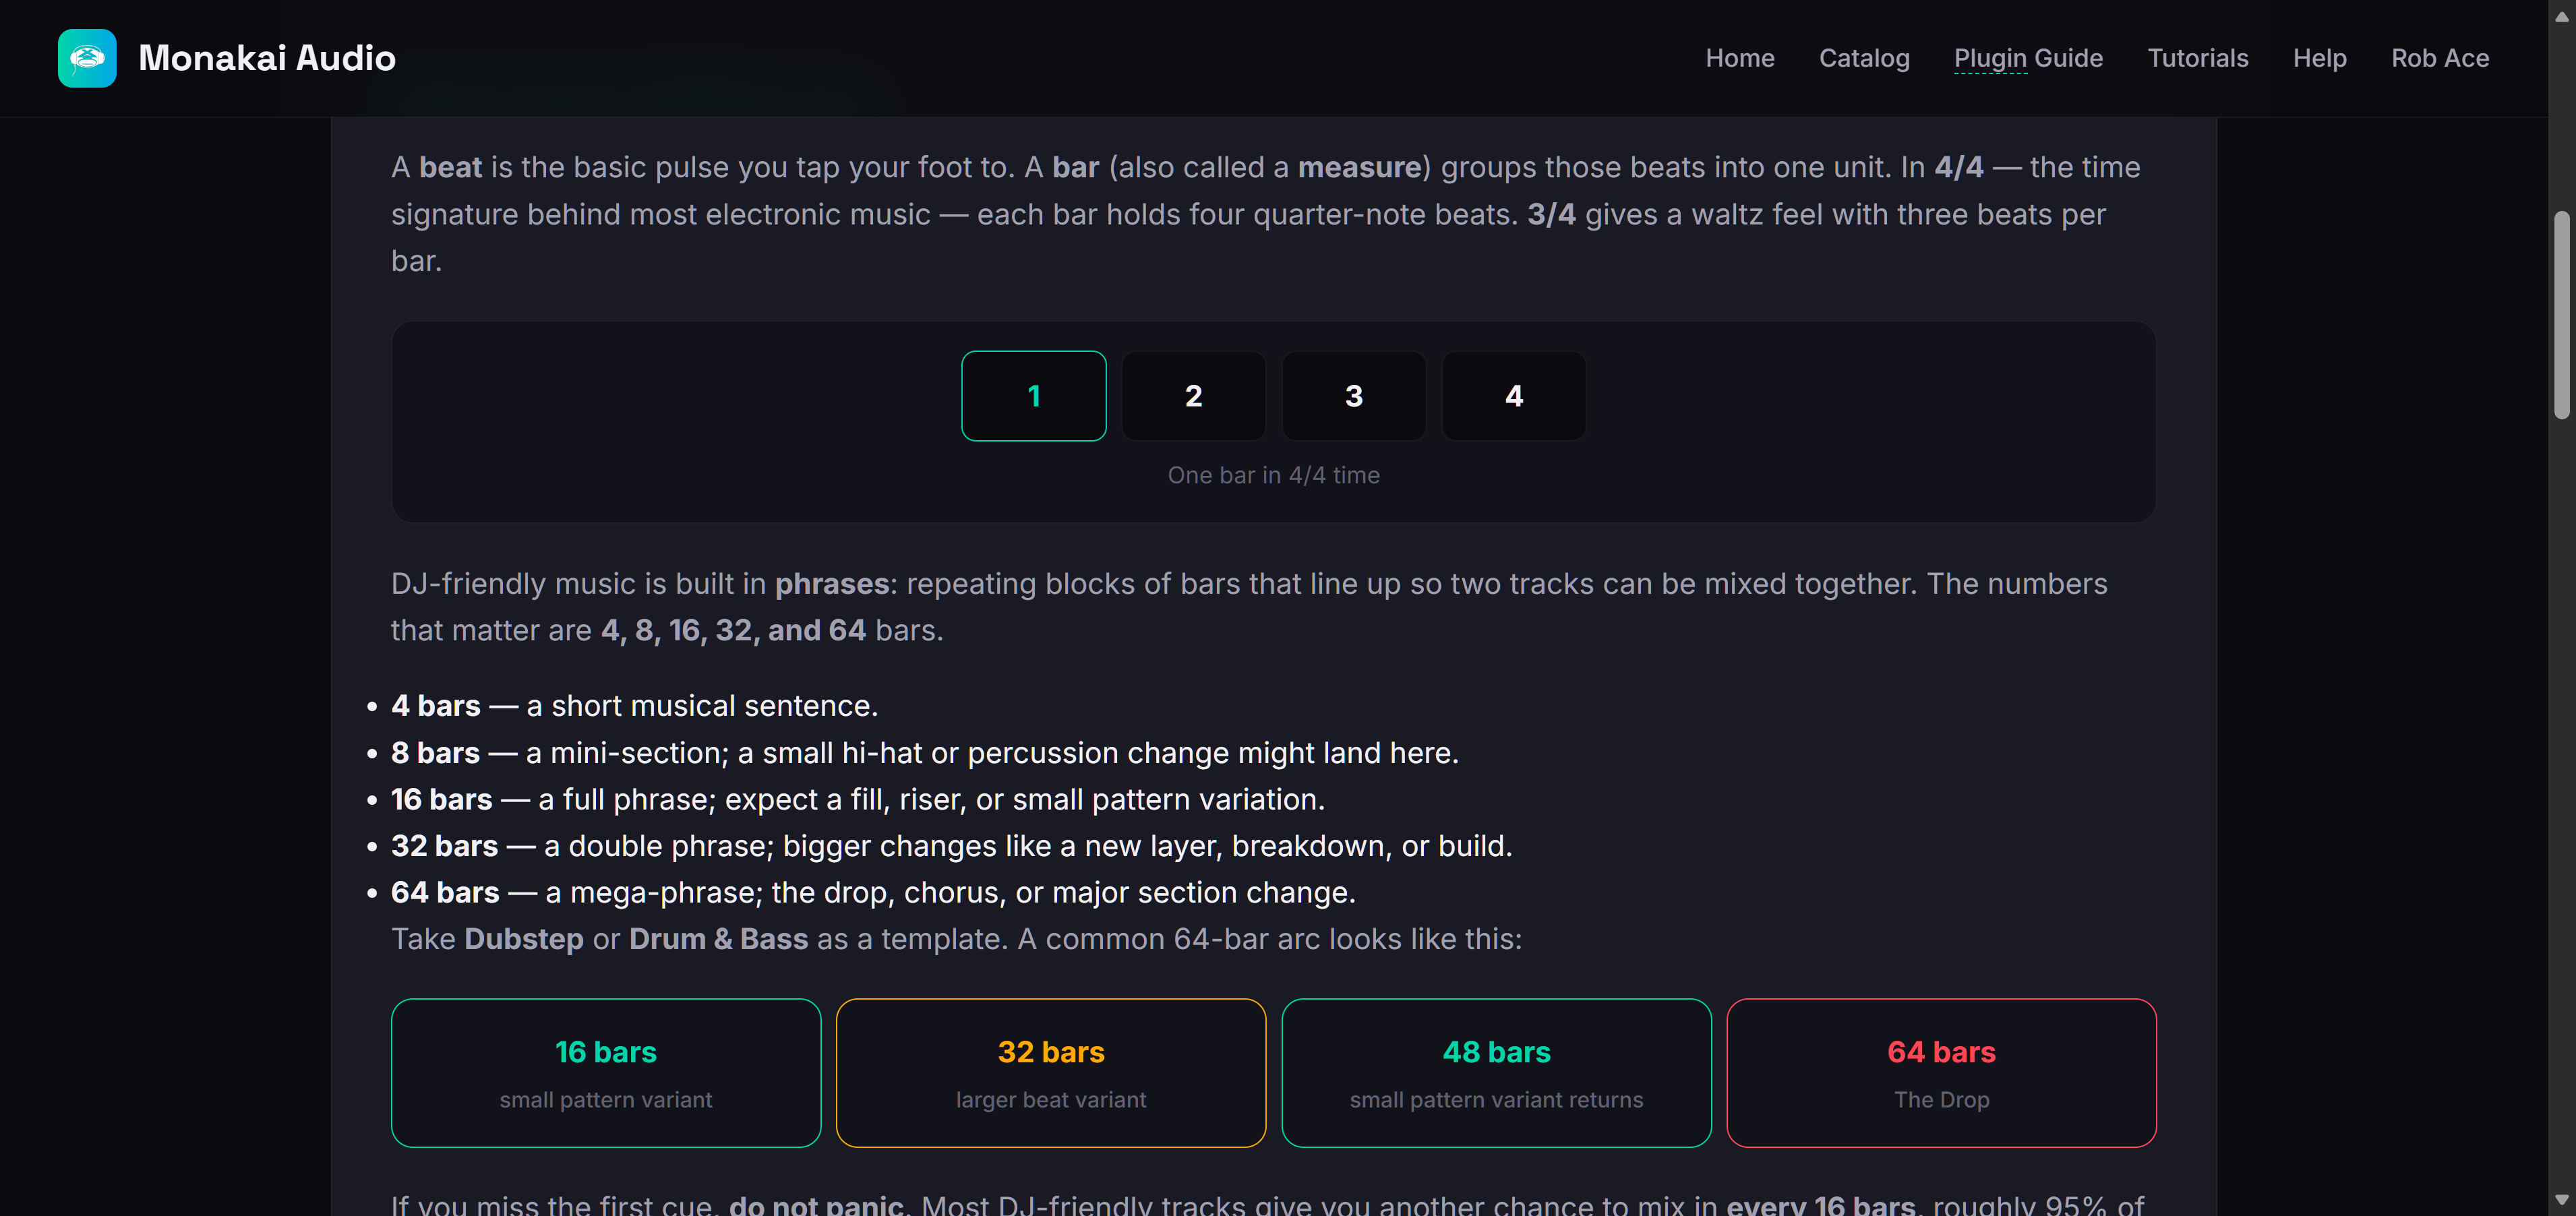Click the scrollbar up arrow
2576x1216 pixels.
coord(2561,15)
